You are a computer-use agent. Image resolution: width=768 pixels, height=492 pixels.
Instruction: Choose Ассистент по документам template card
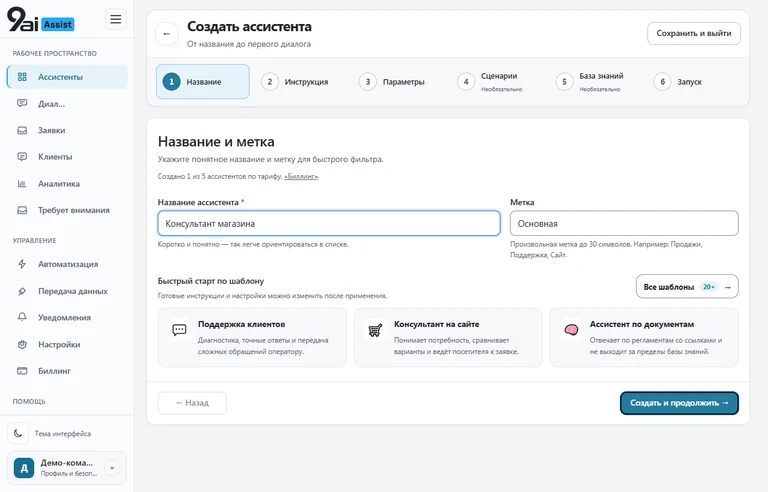coord(644,337)
